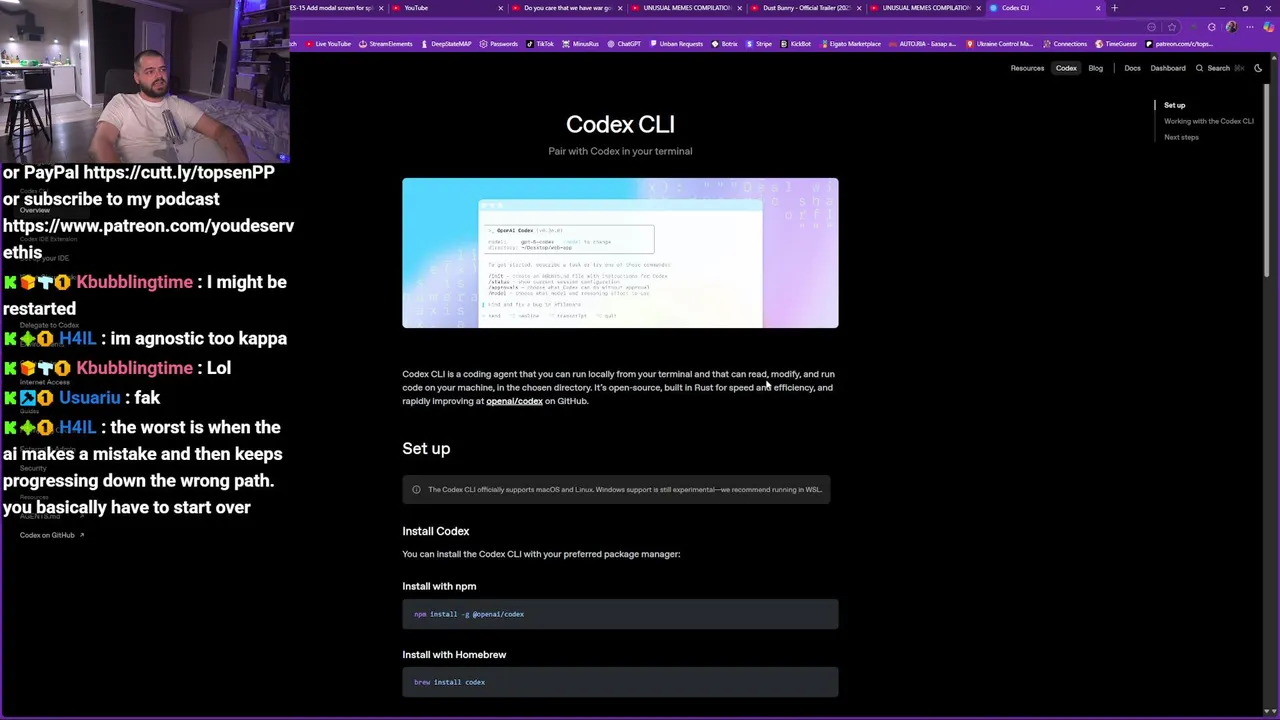Follow the openai/codex GitHub link
Image resolution: width=1280 pixels, height=720 pixels.
point(514,401)
